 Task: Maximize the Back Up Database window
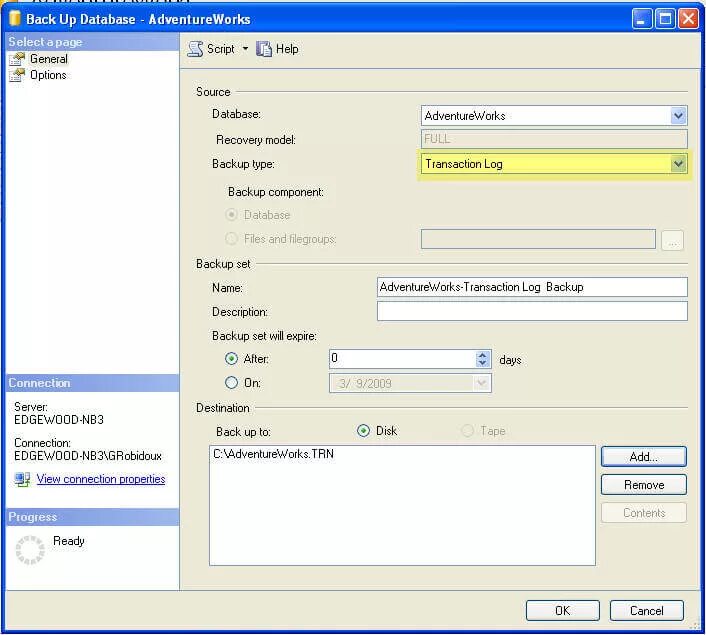click(x=665, y=19)
